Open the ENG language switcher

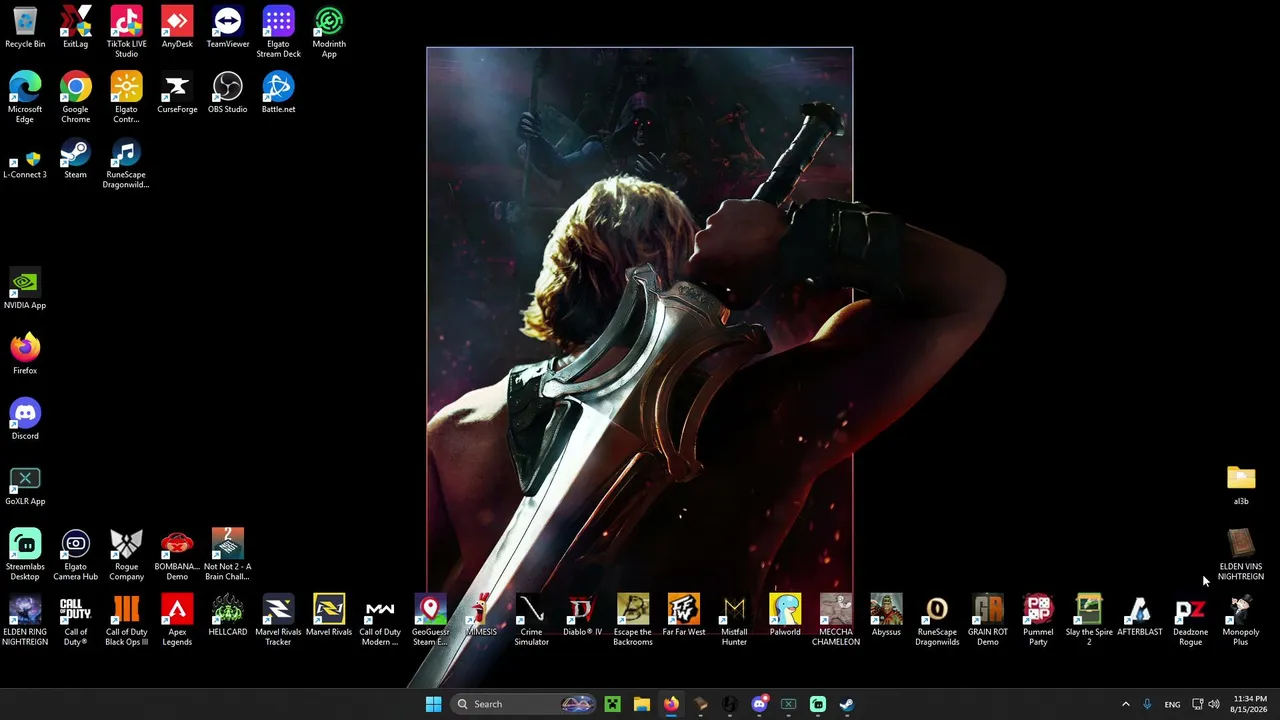[1172, 704]
